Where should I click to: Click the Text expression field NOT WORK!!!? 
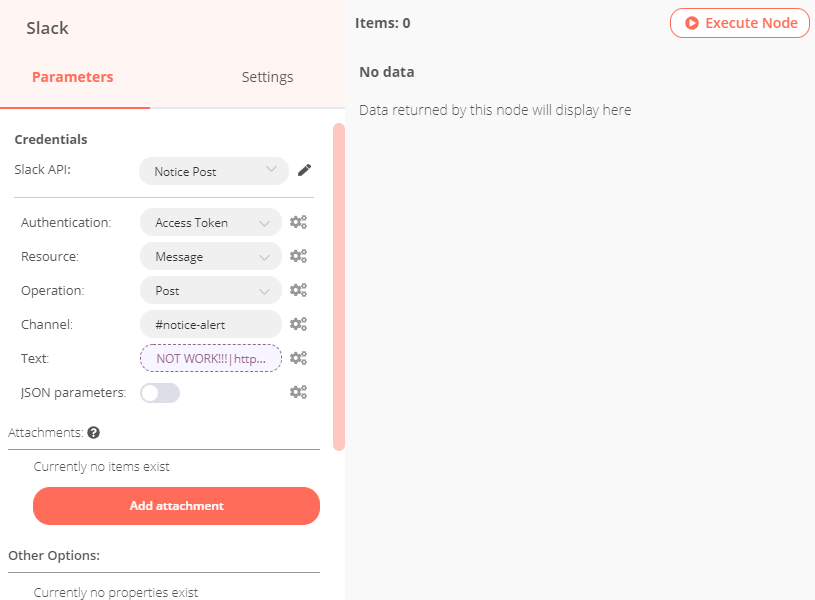(211, 358)
